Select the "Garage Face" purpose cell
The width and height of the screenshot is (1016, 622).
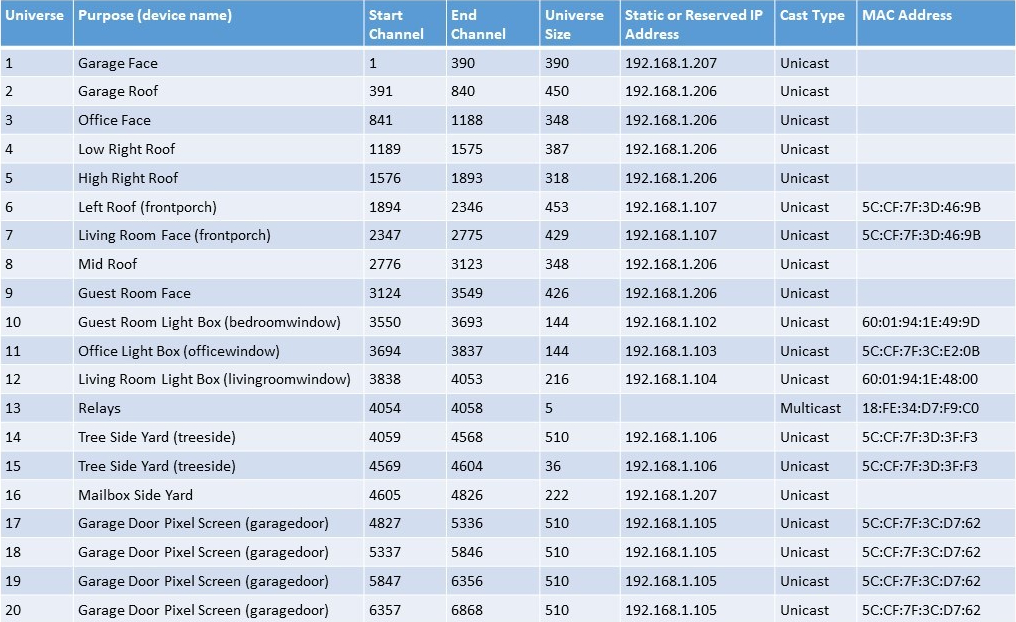point(118,63)
